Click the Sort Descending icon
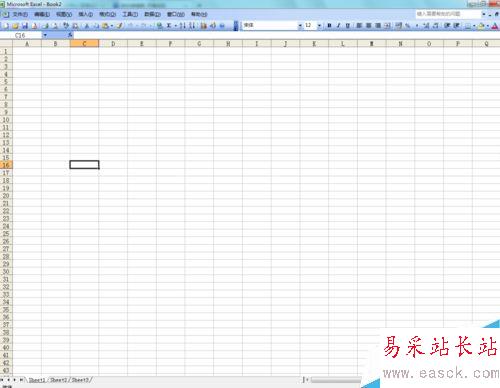Screen dimensions: 500x388 [x=192, y=26]
